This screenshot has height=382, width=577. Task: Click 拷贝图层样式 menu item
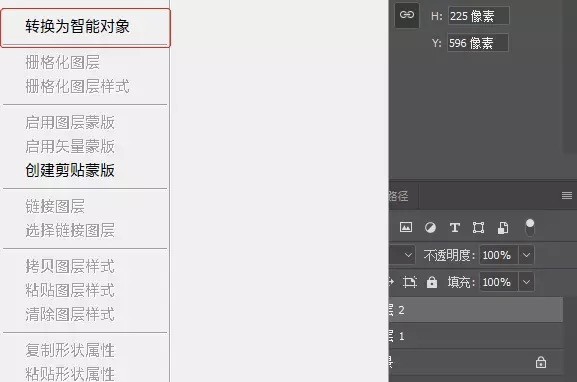pyautogui.click(x=70, y=266)
